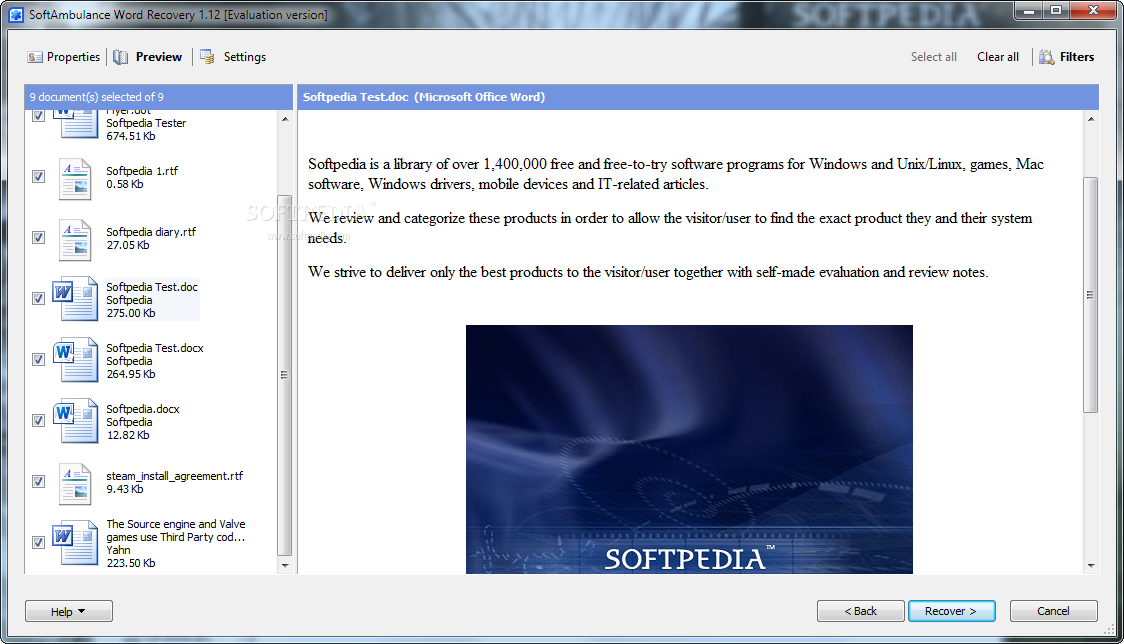Click the Softpedia Test.docx Word icon
1124x644 pixels.
tap(75, 359)
